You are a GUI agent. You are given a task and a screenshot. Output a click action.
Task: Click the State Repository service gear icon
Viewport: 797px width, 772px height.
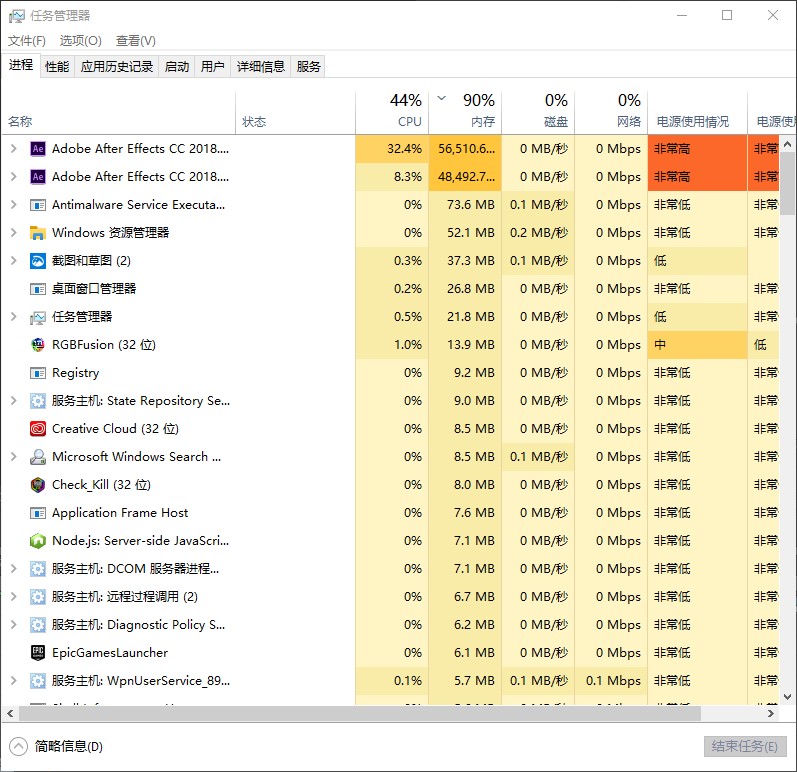coord(38,401)
